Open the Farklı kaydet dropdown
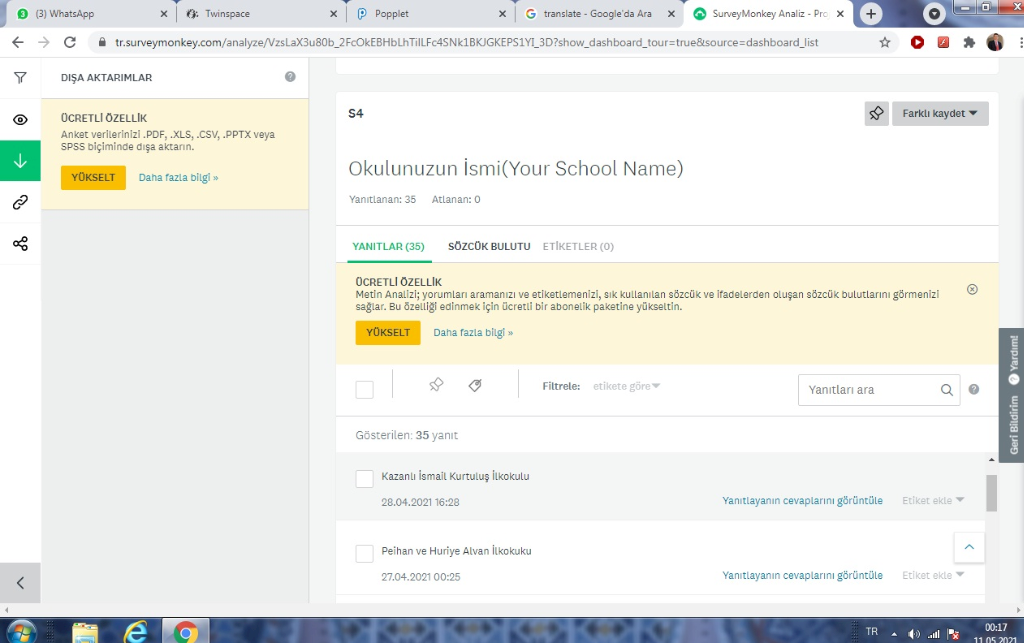Image resolution: width=1024 pixels, height=644 pixels. click(940, 113)
